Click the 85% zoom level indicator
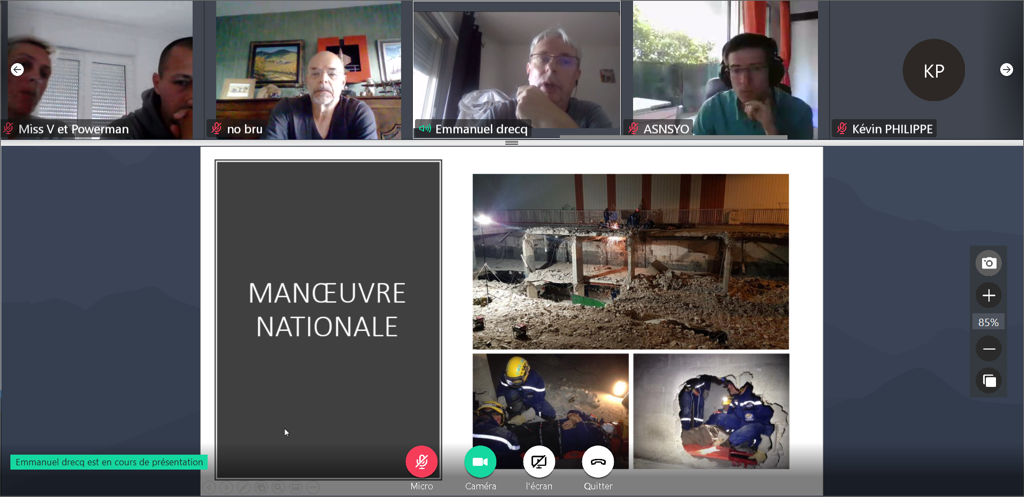1024x497 pixels. click(x=989, y=322)
